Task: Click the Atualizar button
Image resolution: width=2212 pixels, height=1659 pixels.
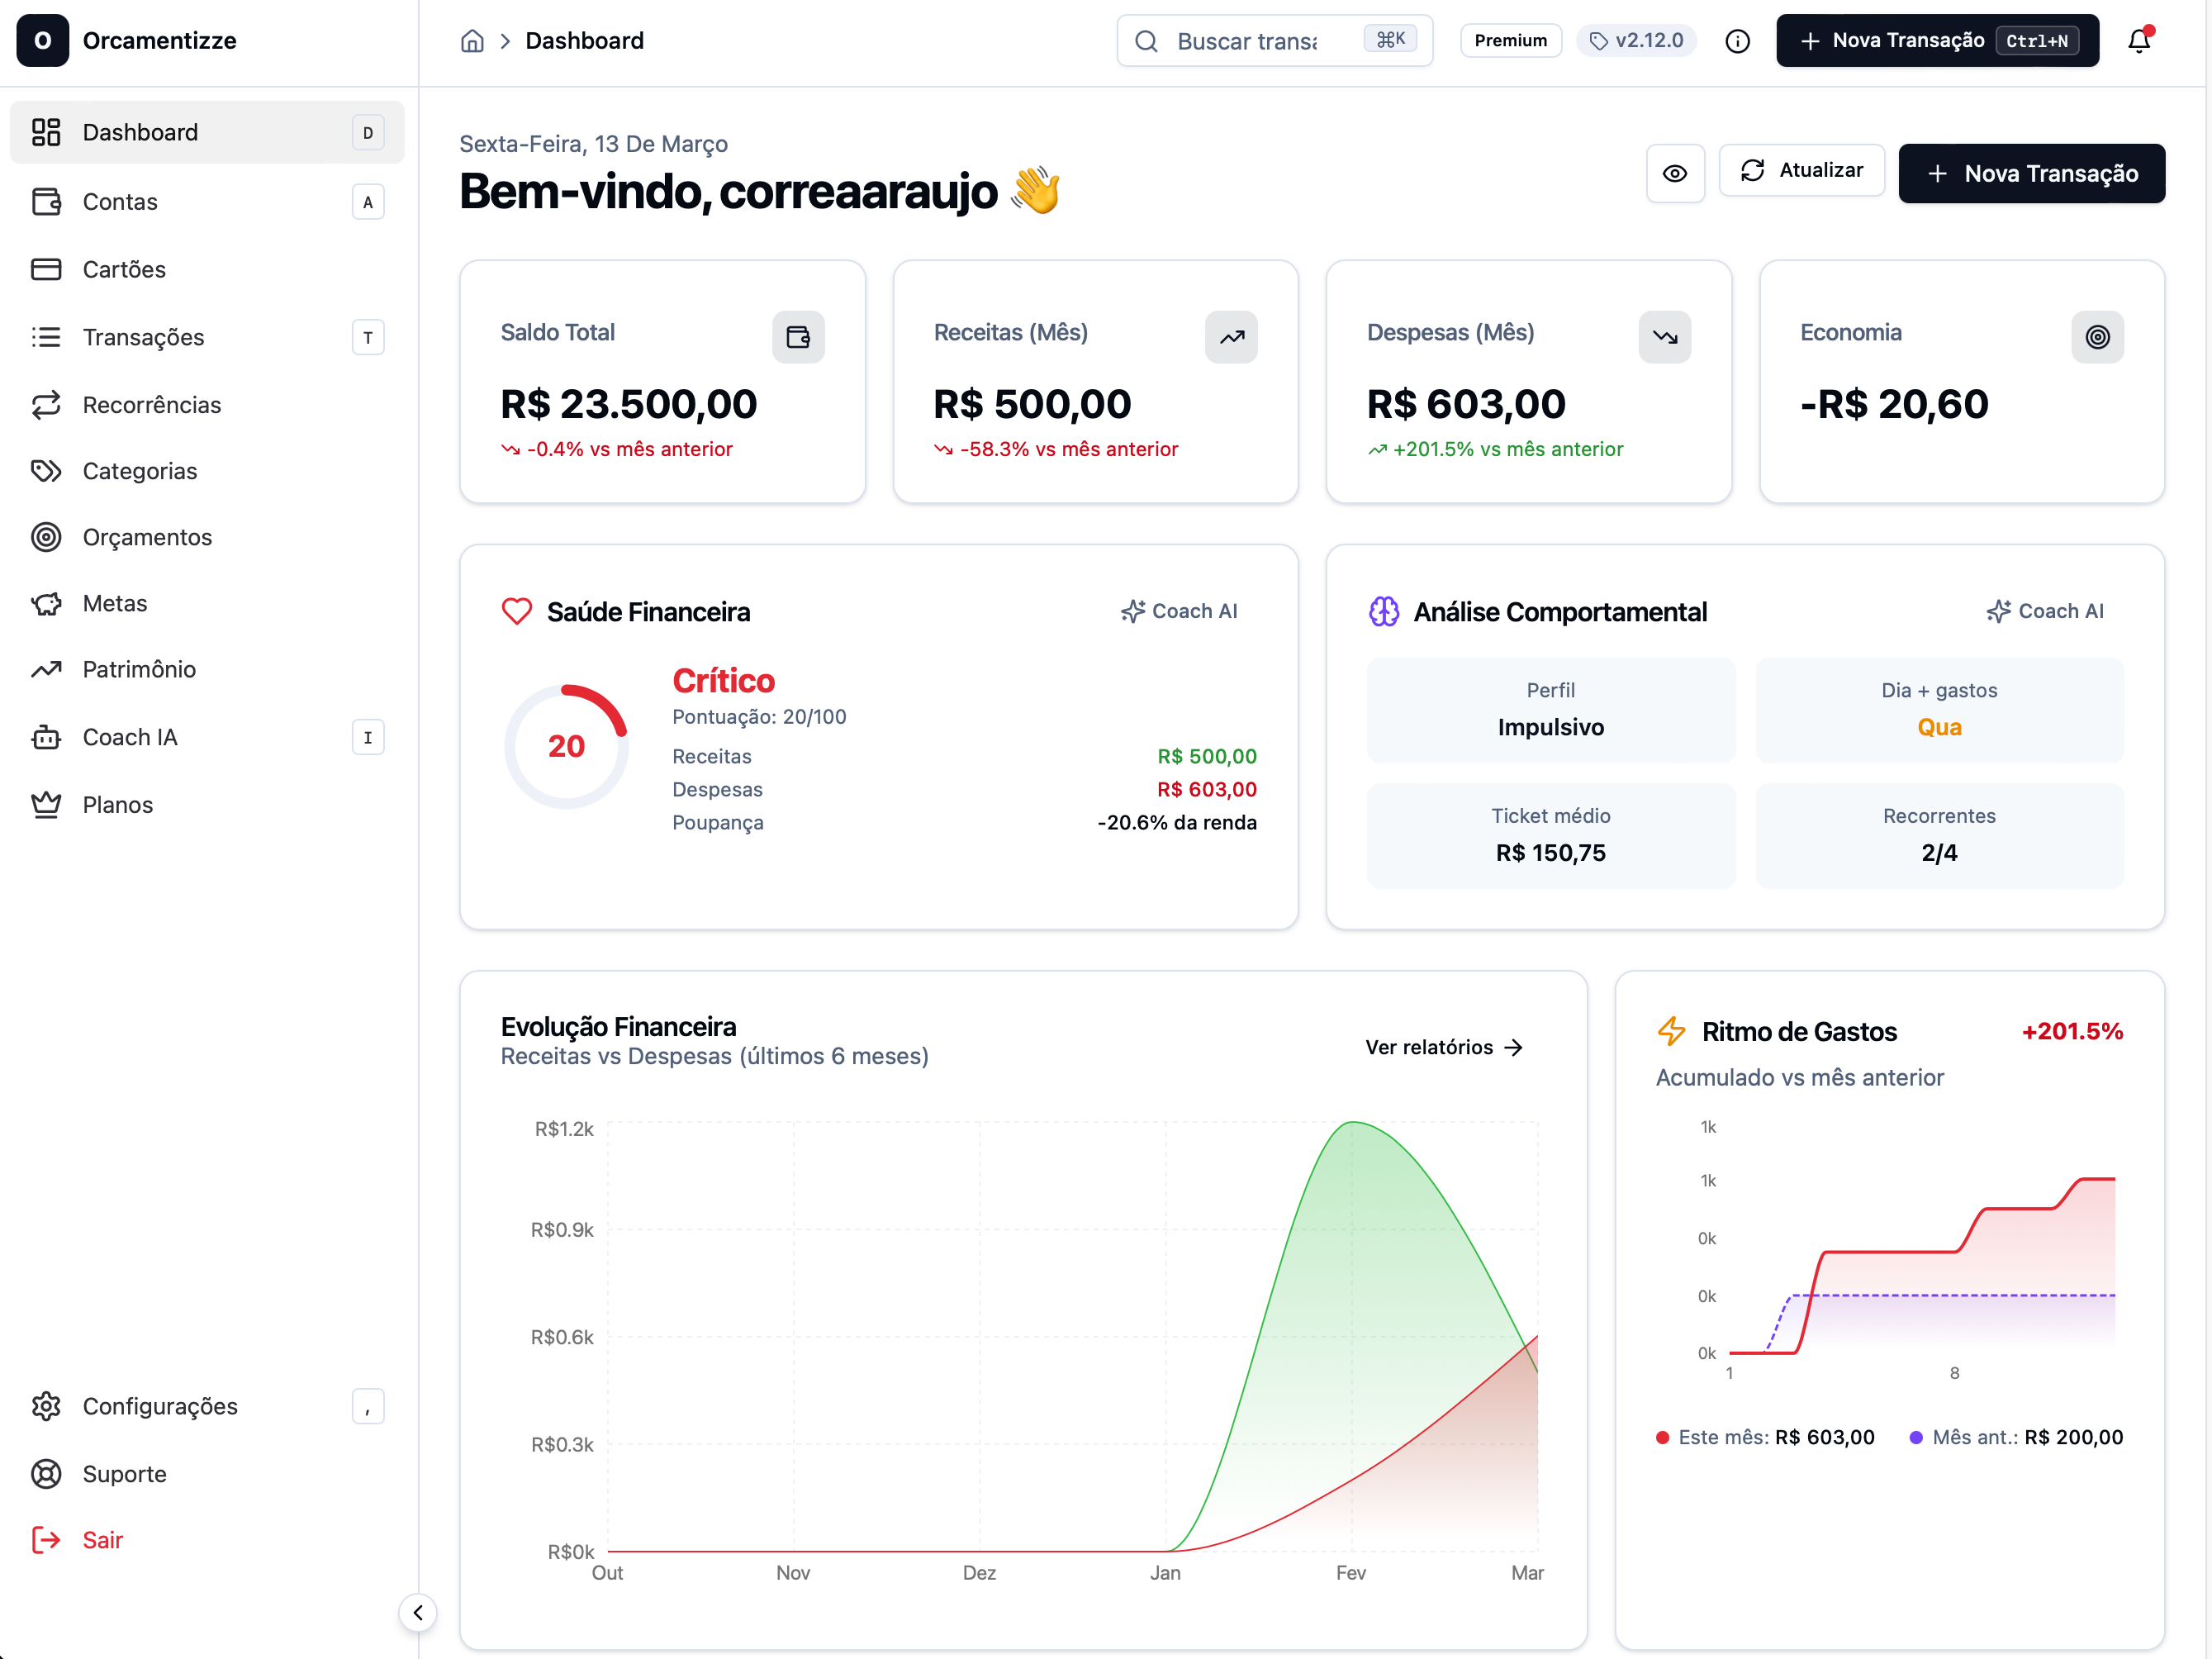Action: 1801,171
